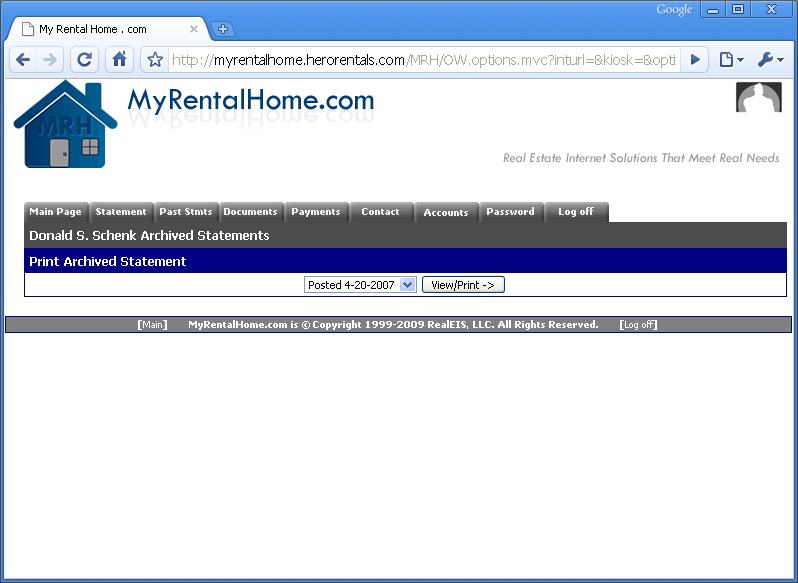Bookmark this page with star icon
798x583 pixels.
tap(155, 60)
